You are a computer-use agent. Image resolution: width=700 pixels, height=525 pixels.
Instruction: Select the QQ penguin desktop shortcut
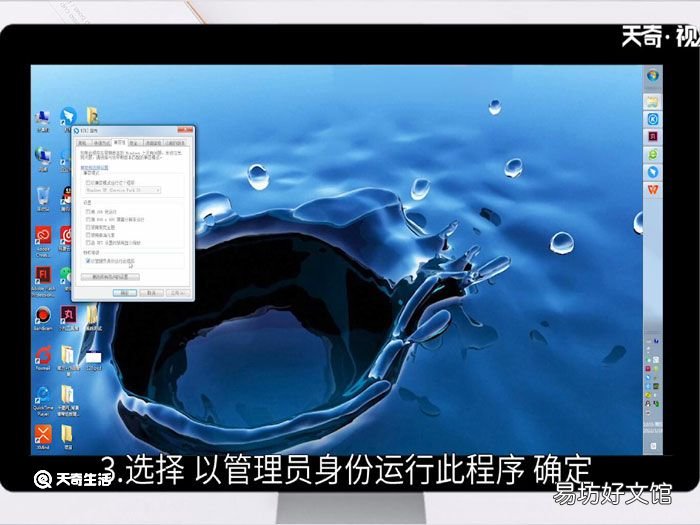tap(66, 199)
